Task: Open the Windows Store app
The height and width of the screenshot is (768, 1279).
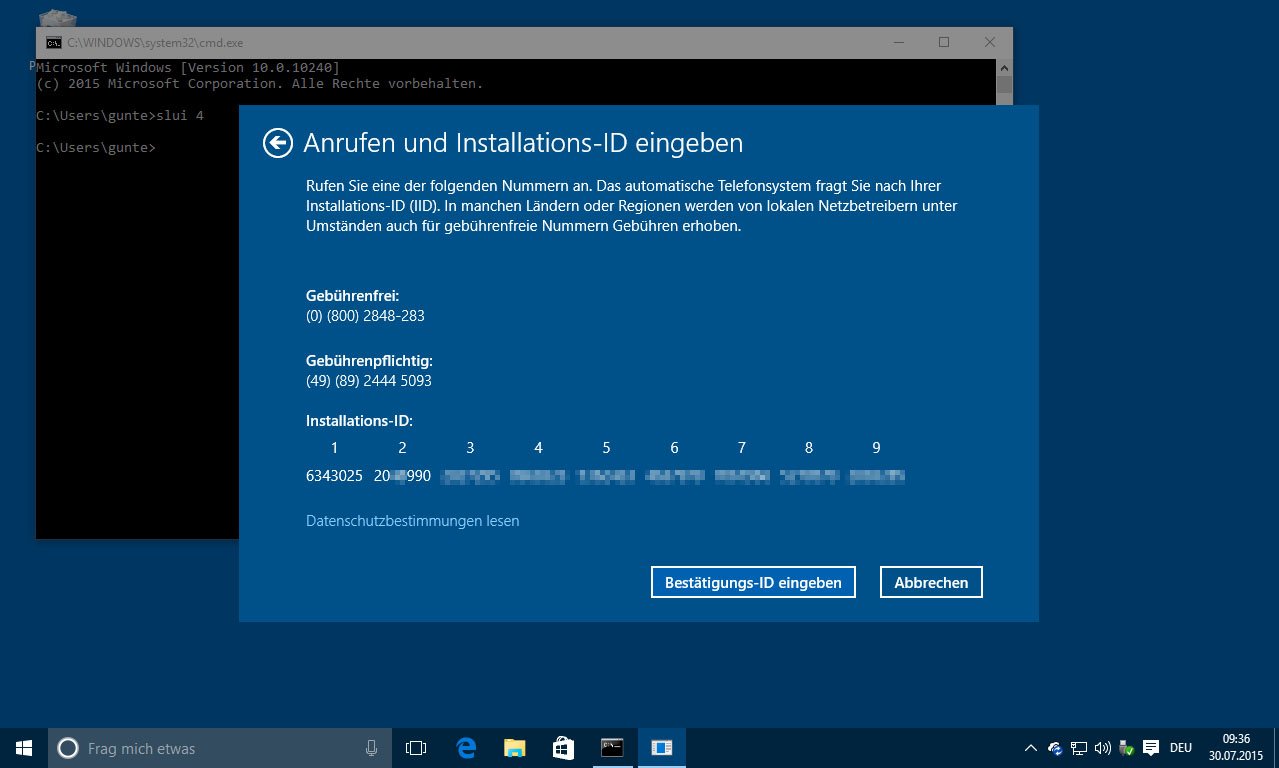Action: (x=563, y=748)
